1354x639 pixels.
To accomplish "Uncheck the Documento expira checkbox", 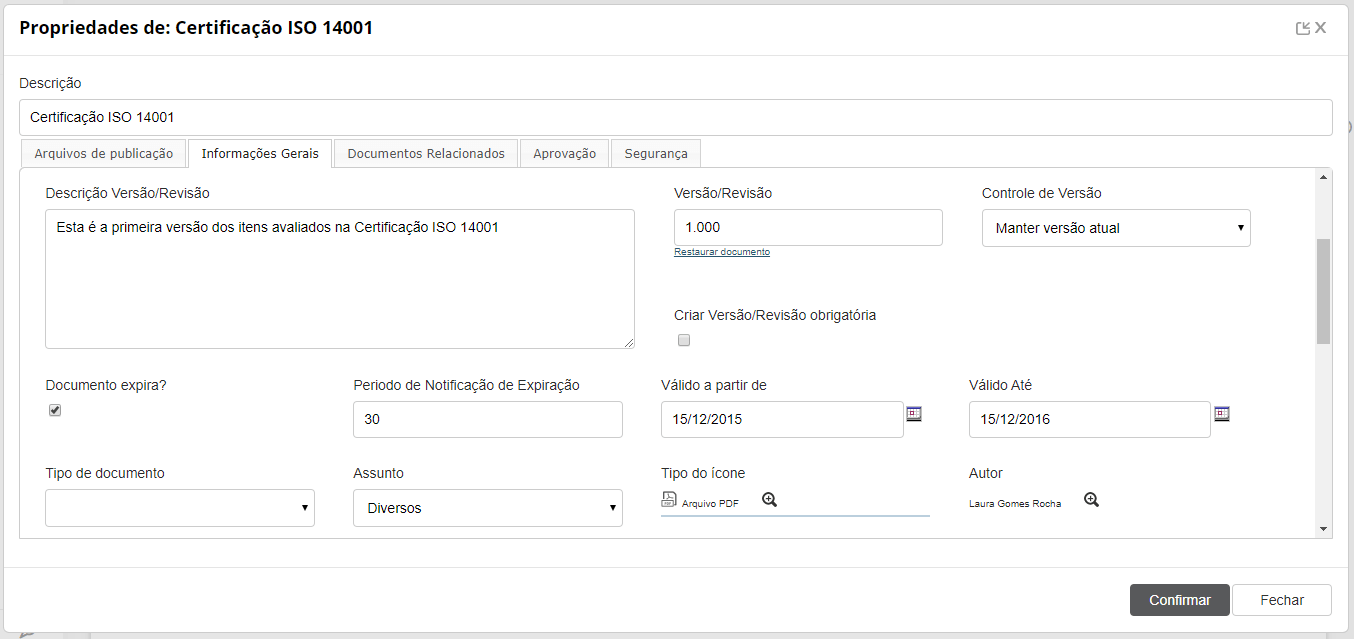I will click(x=55, y=410).
